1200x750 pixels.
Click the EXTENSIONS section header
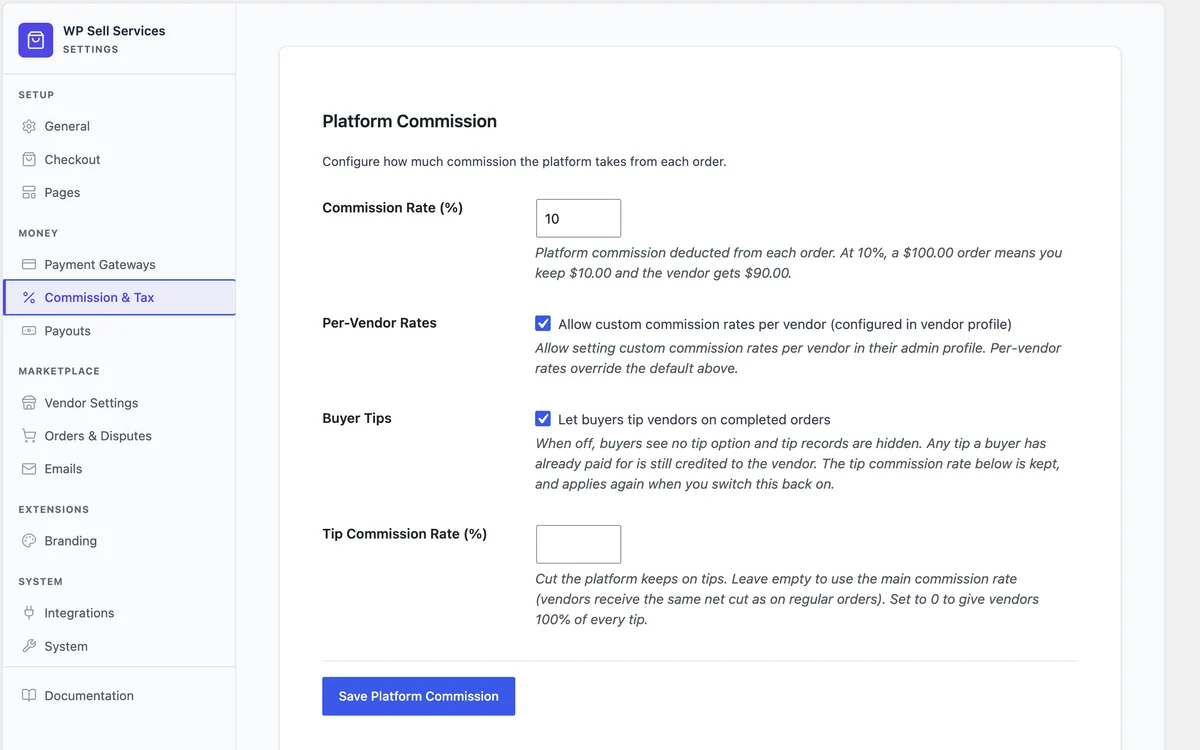[53, 509]
